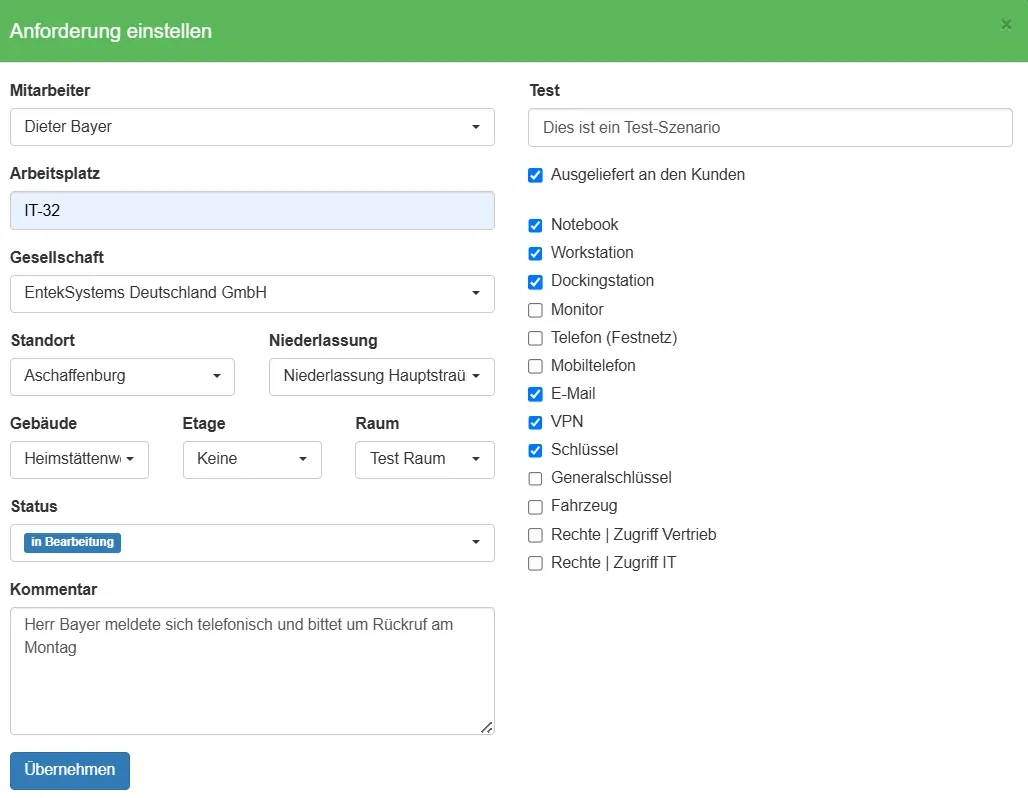The image size is (1028, 798).
Task: Tick the Fahrzeug checkbox
Action: tap(536, 507)
